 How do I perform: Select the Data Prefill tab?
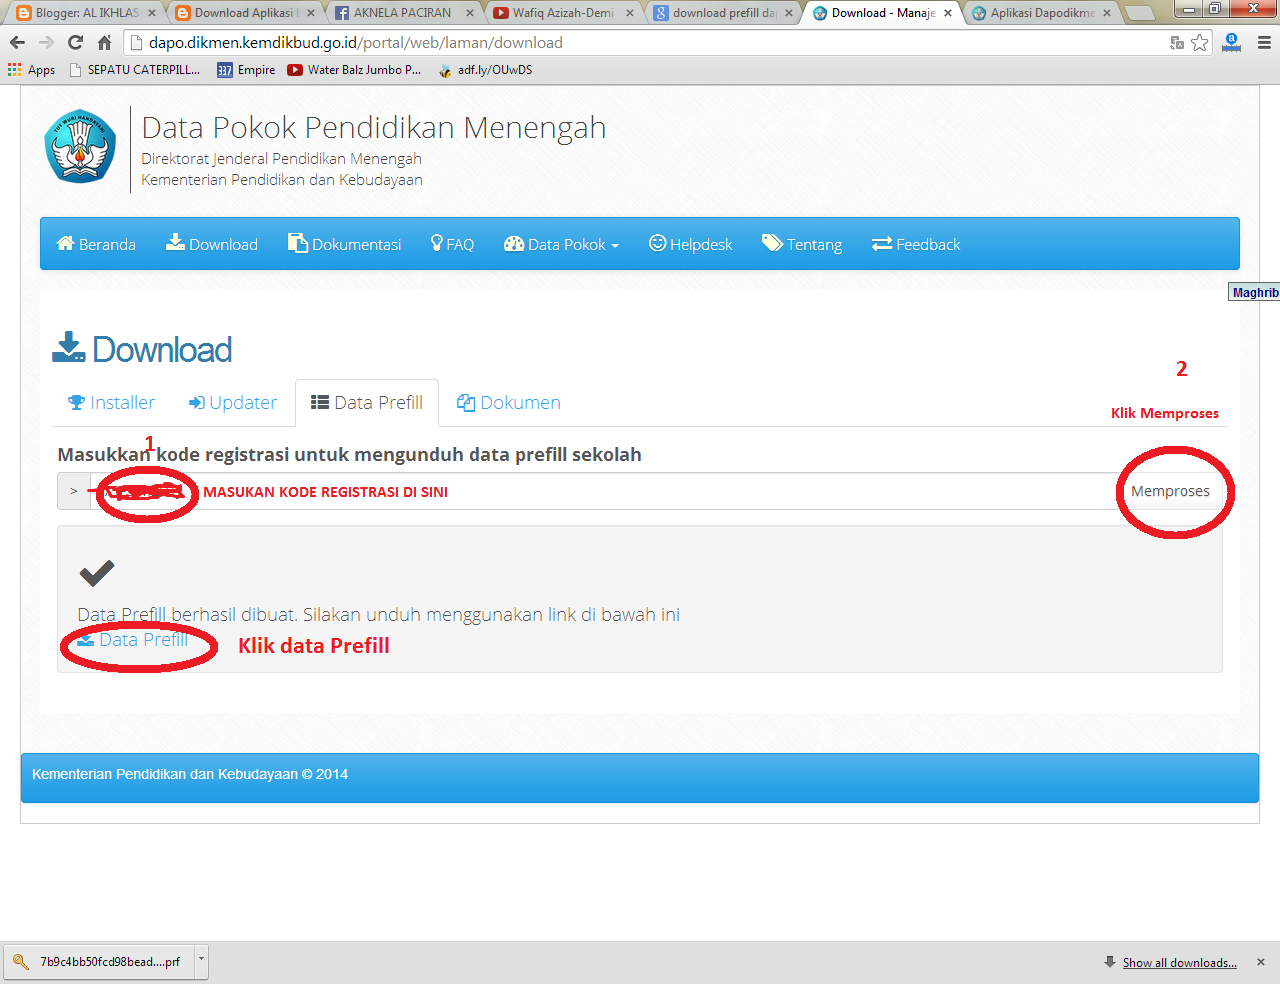tap(367, 402)
